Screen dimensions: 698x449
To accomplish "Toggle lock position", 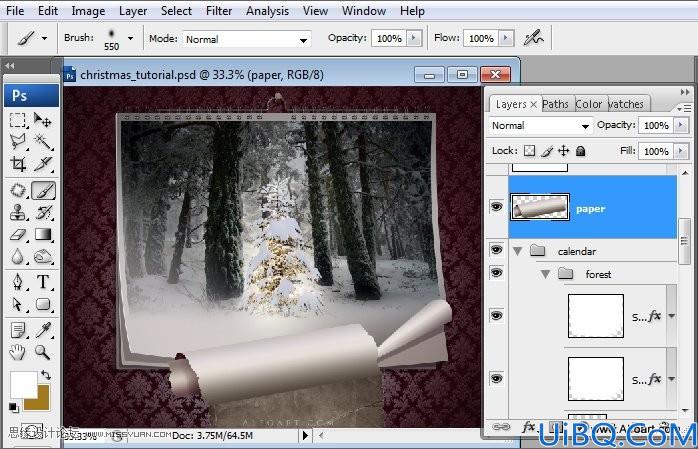I will (564, 151).
